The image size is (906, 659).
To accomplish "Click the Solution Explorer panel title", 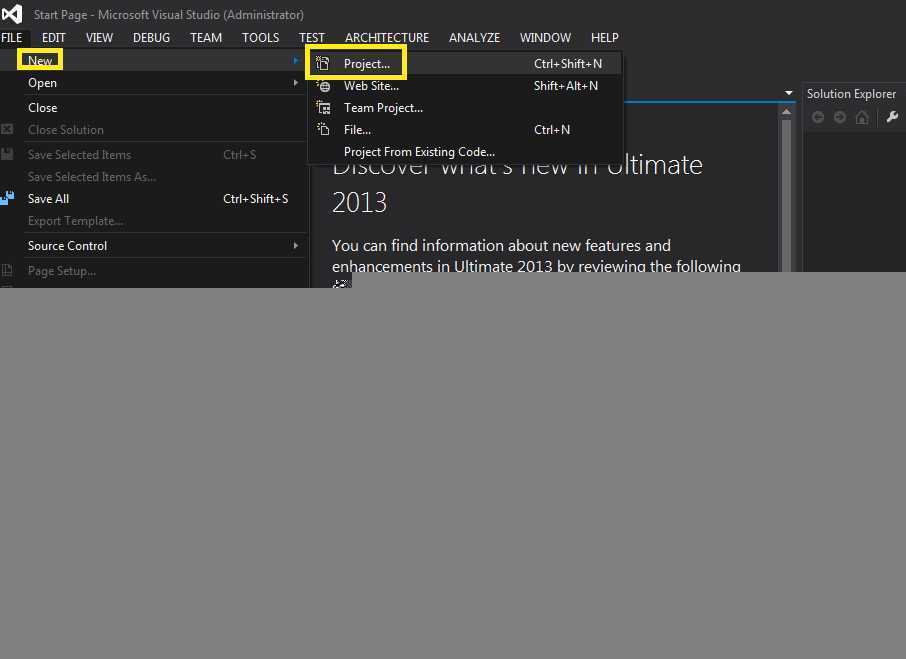I will [851, 94].
